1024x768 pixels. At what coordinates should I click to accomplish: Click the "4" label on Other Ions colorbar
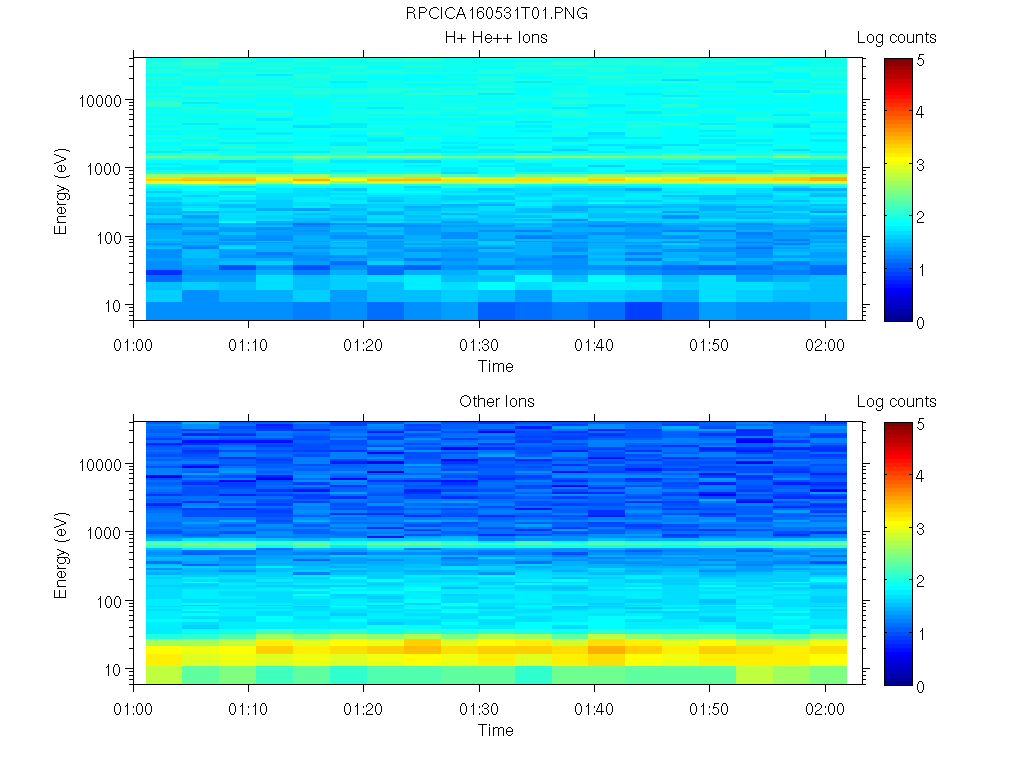coord(921,476)
